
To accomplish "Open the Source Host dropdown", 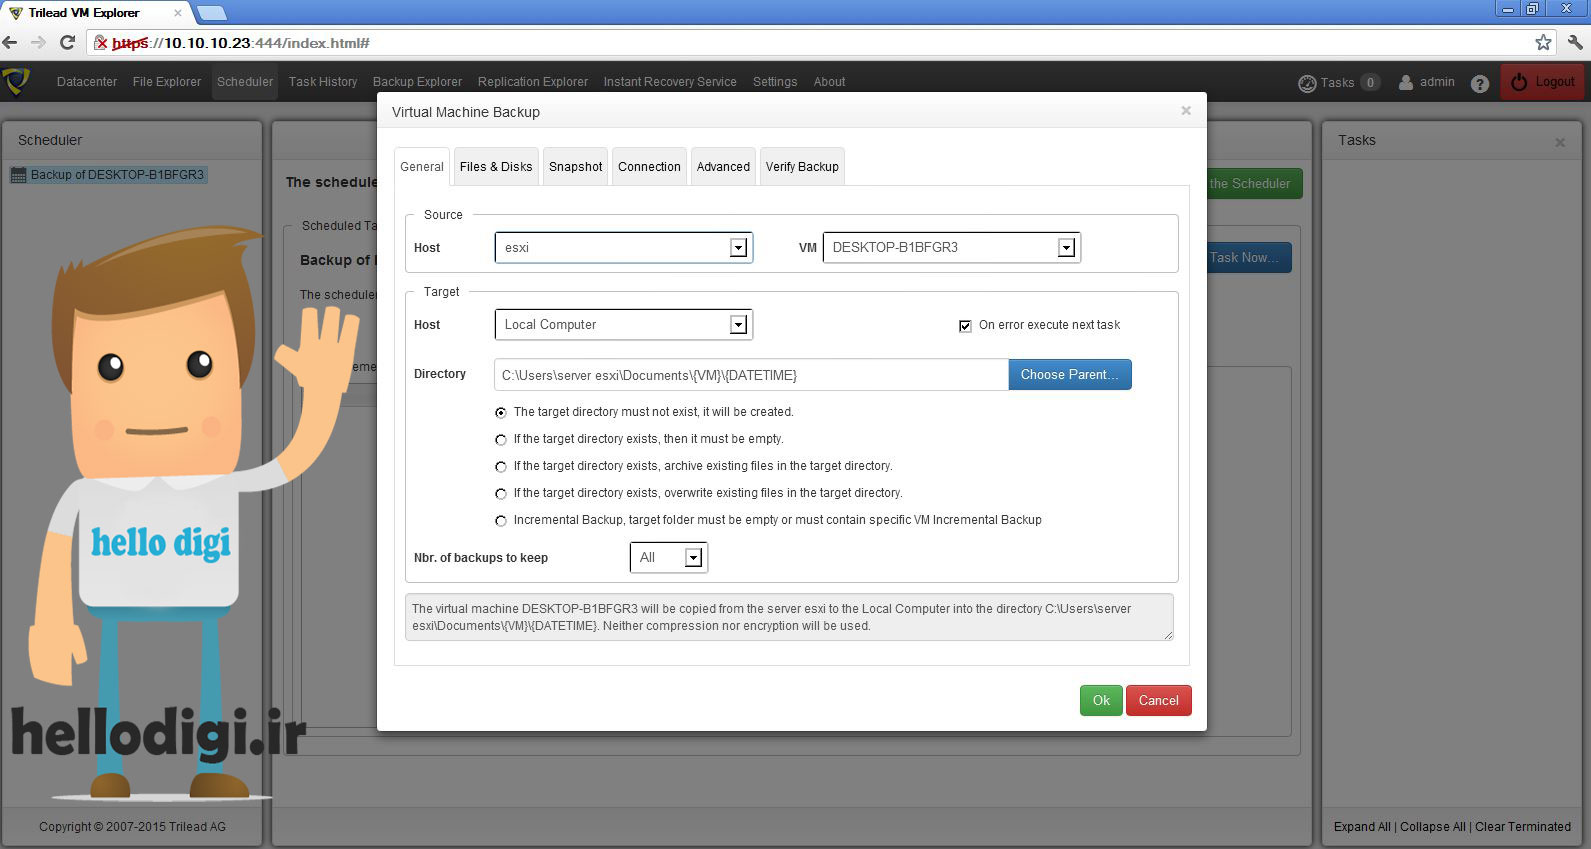I will click(623, 247).
